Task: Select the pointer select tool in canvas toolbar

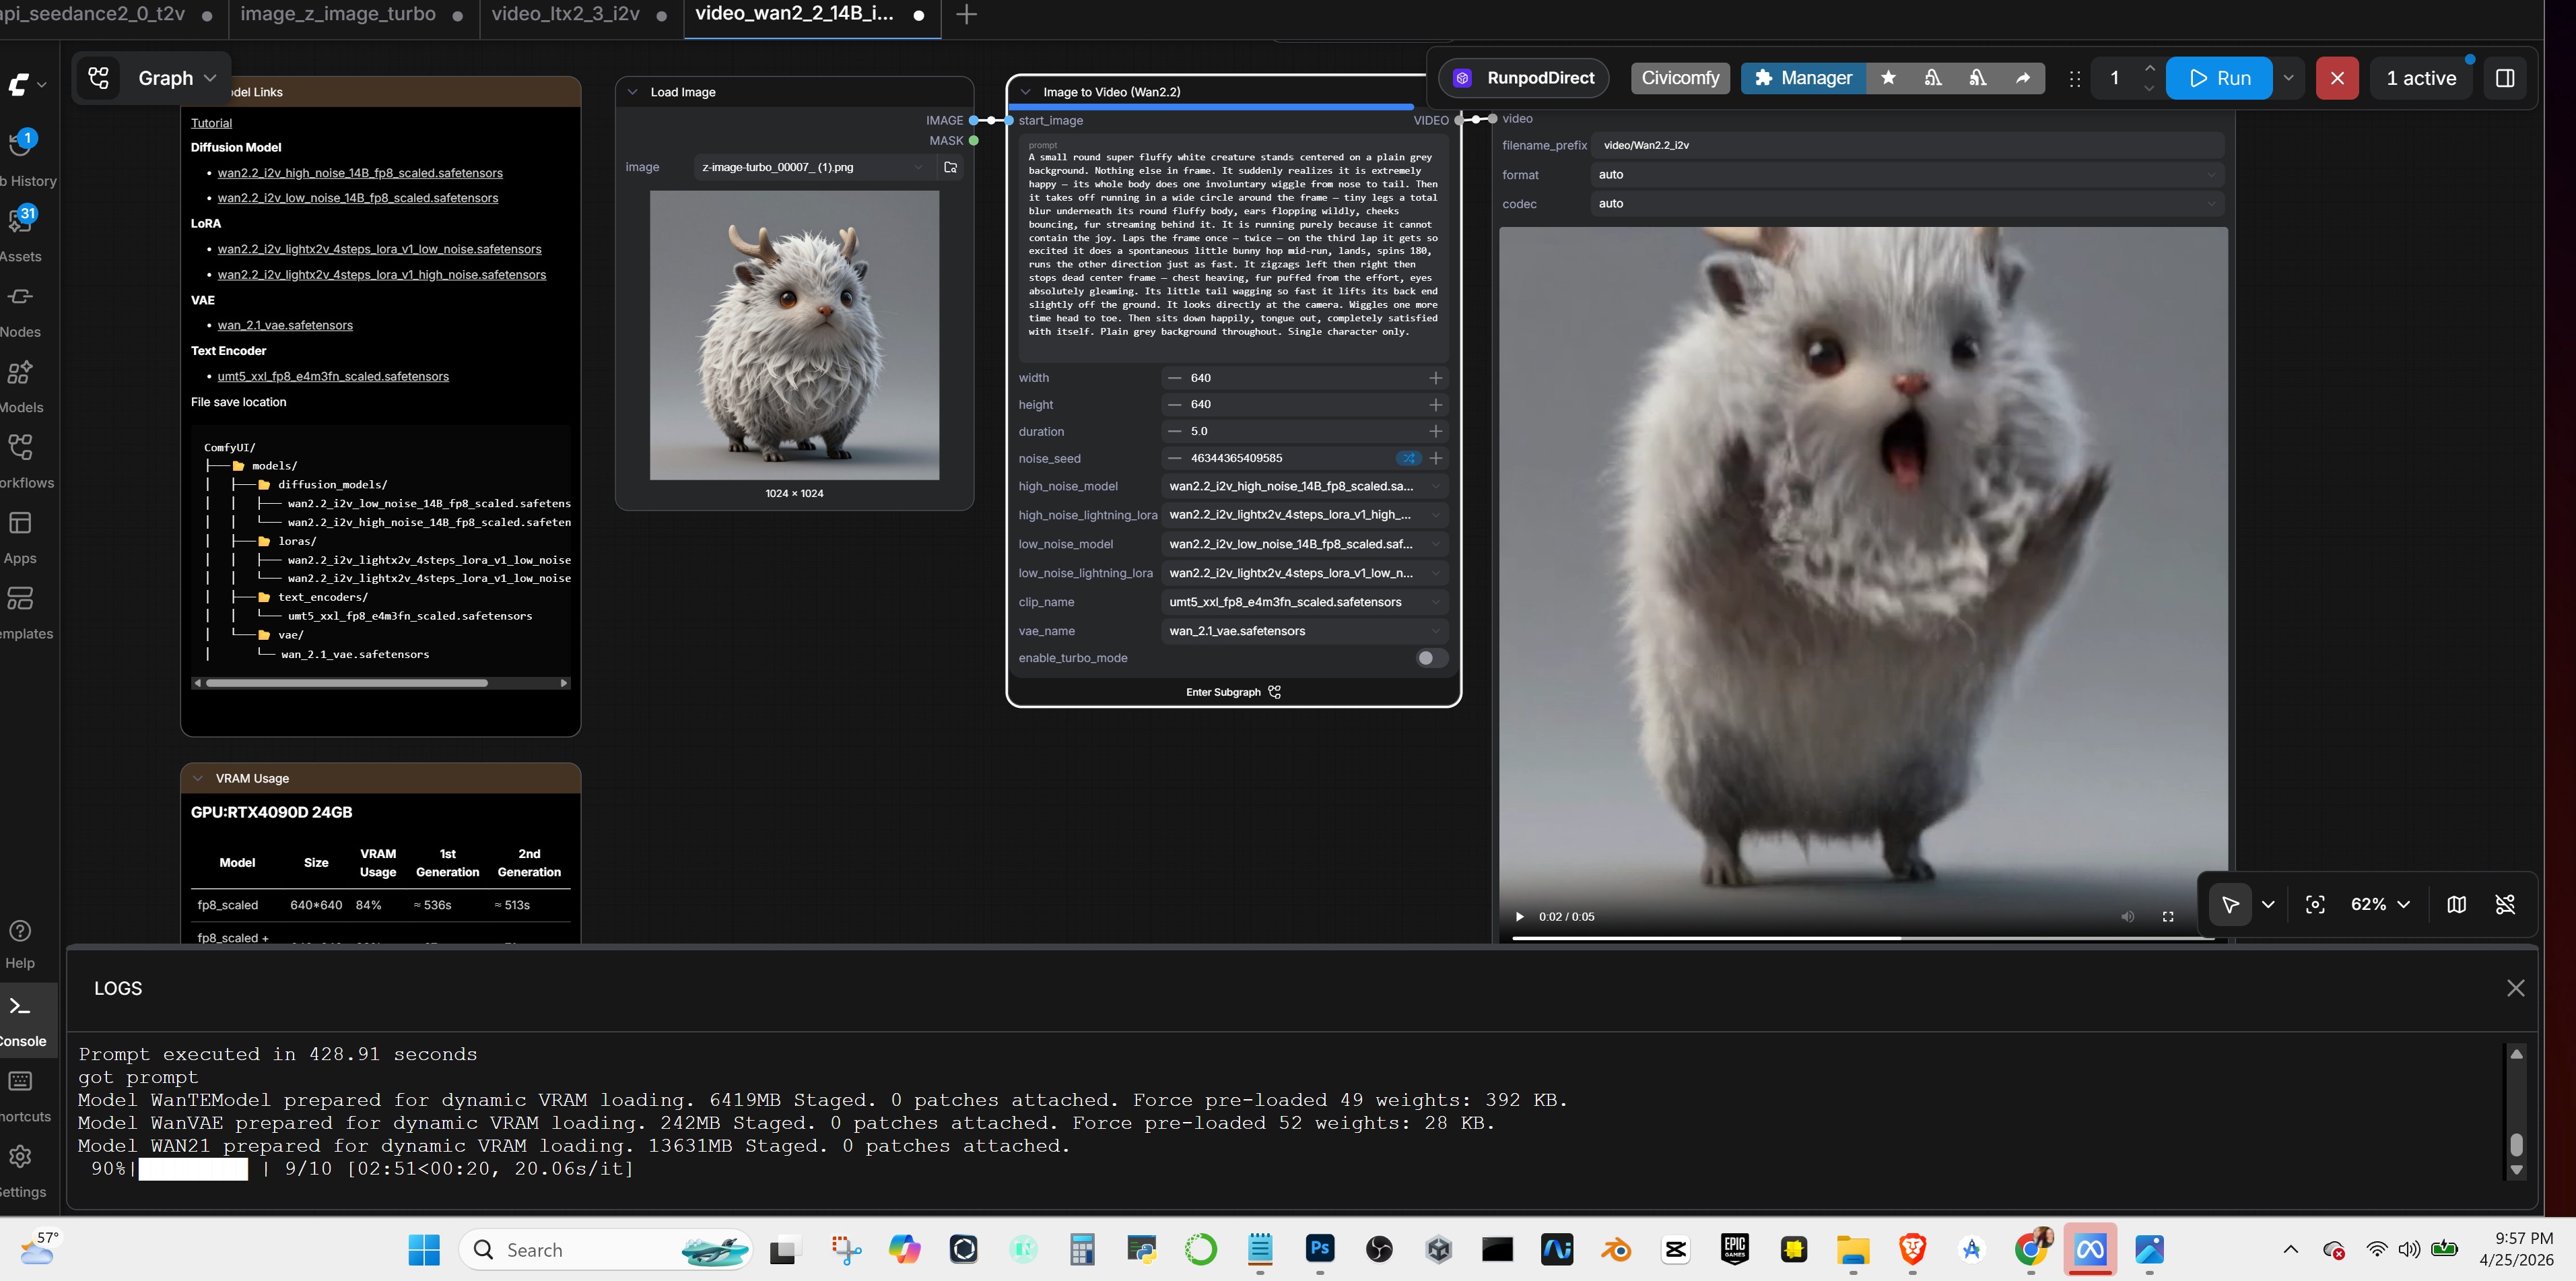Action: 2230,904
